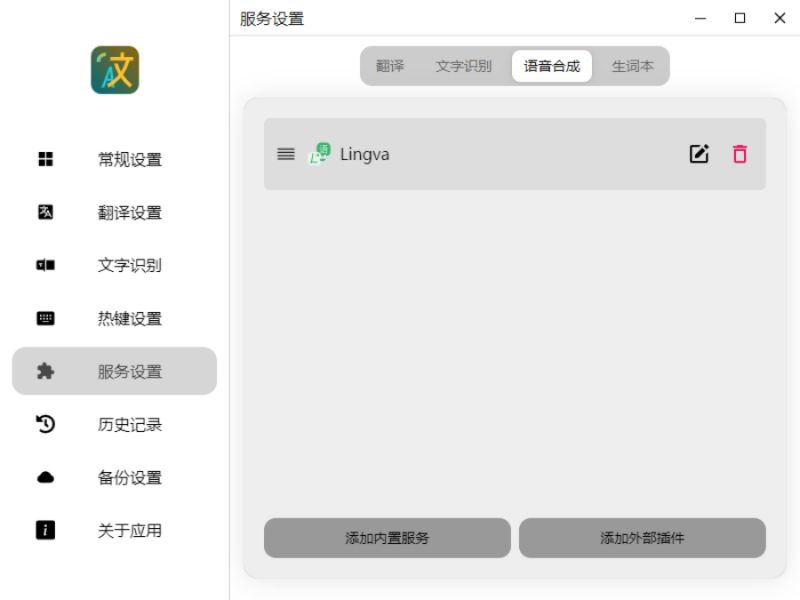
Task: Select the 语音合成 tab
Action: click(552, 66)
